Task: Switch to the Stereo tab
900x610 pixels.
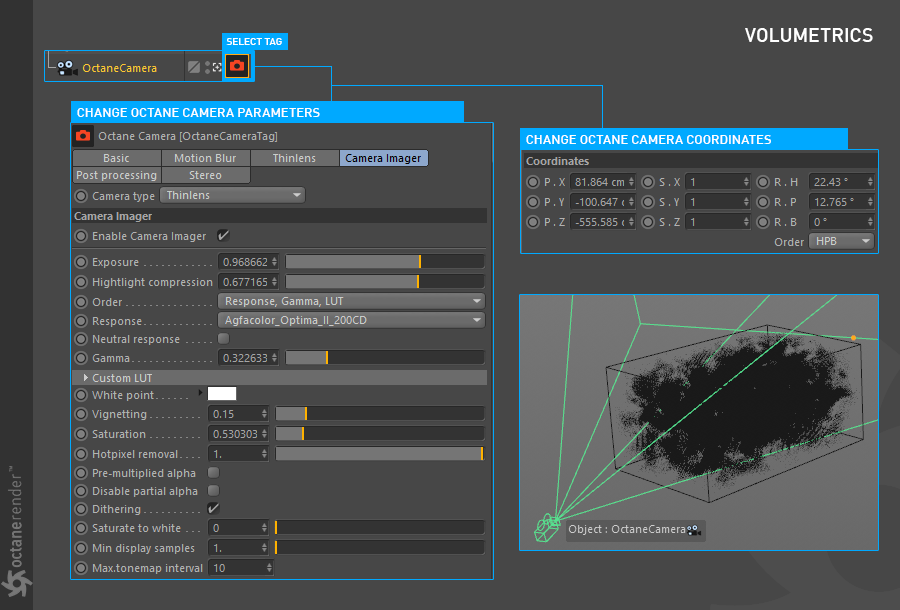Action: 205,175
